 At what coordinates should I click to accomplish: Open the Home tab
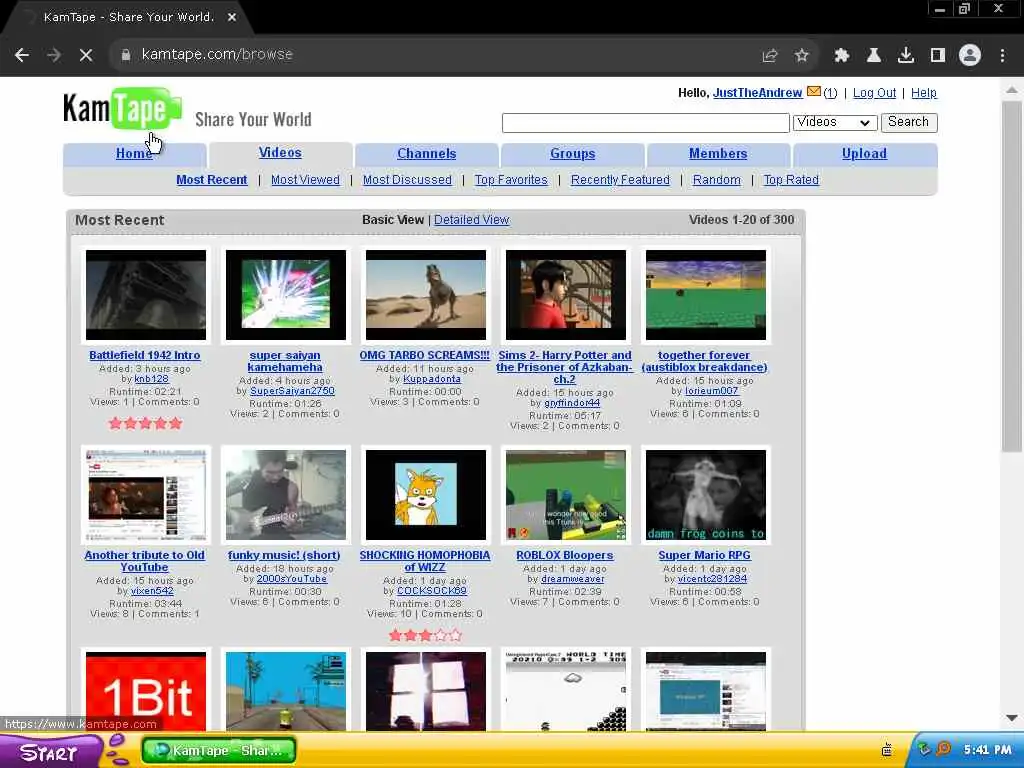135,154
